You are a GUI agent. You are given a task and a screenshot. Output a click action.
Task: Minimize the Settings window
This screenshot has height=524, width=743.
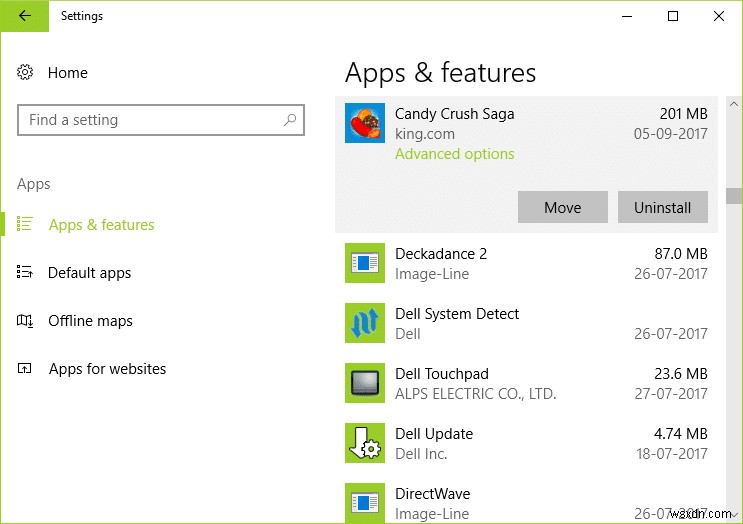click(x=627, y=16)
